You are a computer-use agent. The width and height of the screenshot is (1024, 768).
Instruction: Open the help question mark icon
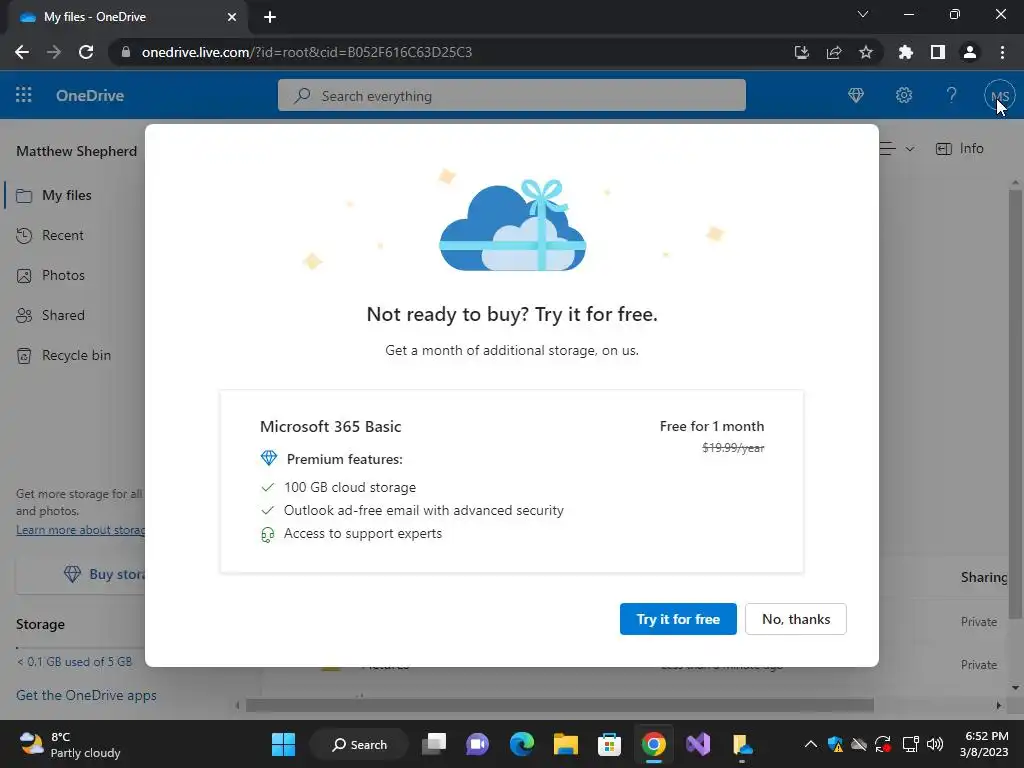[952, 95]
